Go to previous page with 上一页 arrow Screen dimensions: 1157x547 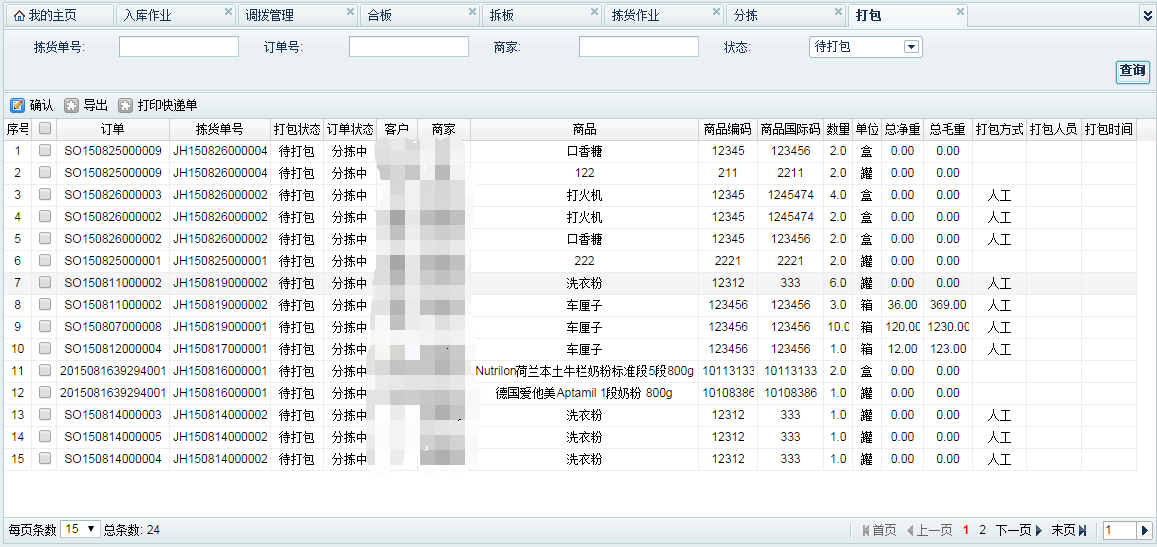911,530
